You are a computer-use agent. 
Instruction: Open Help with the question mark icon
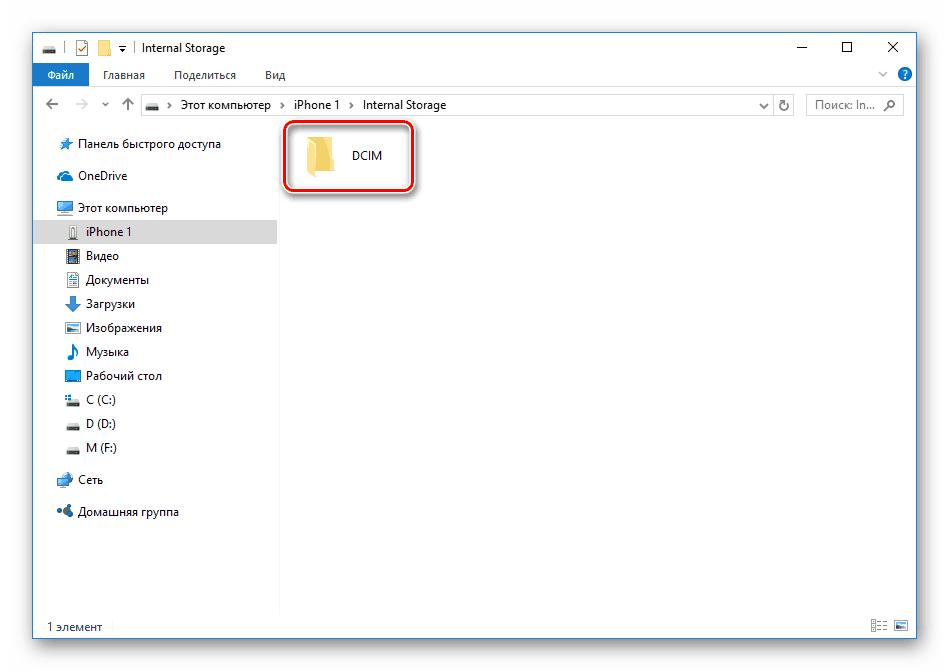[904, 74]
